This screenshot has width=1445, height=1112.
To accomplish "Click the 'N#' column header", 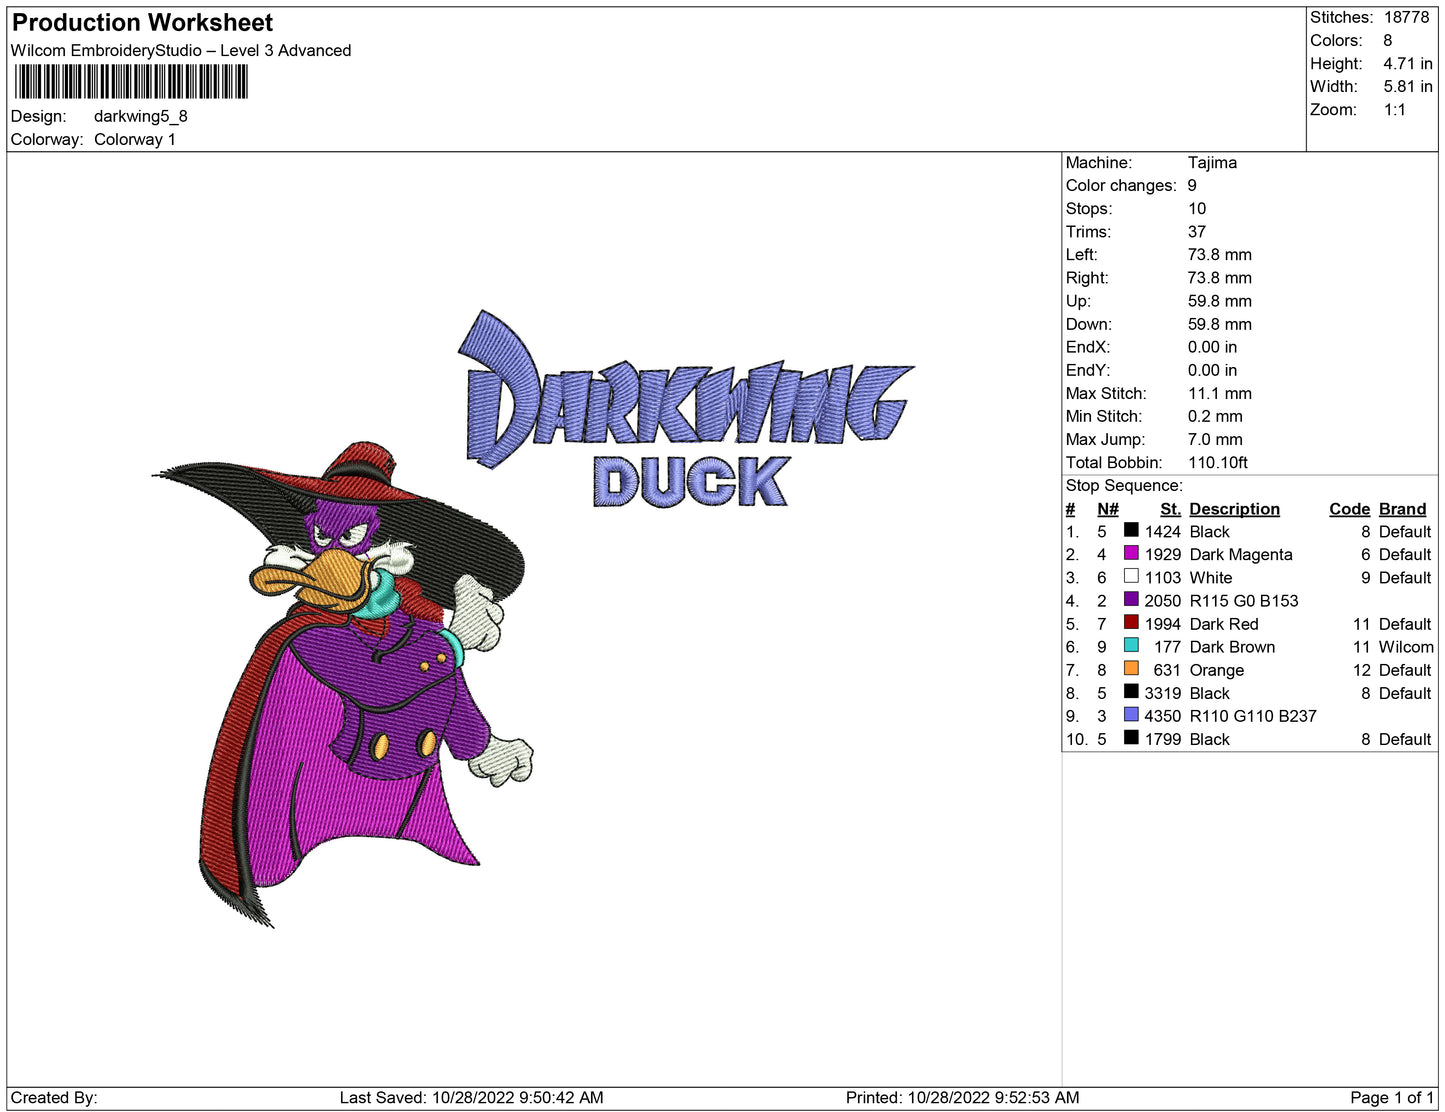I will pos(1108,509).
